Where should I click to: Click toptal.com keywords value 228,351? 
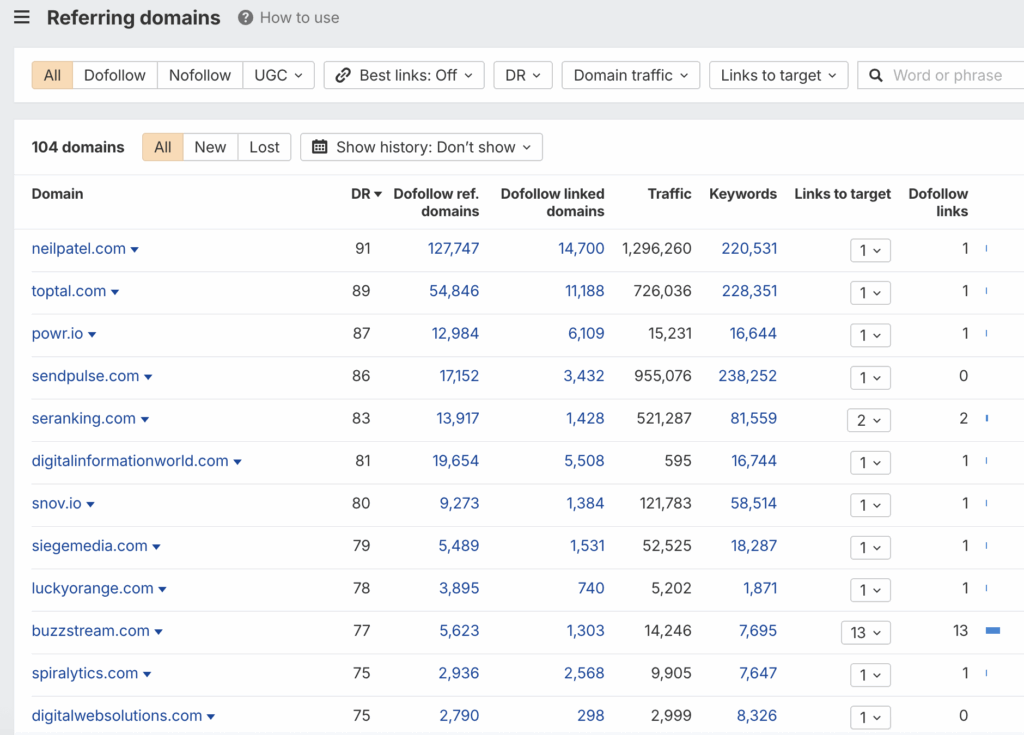[749, 291]
